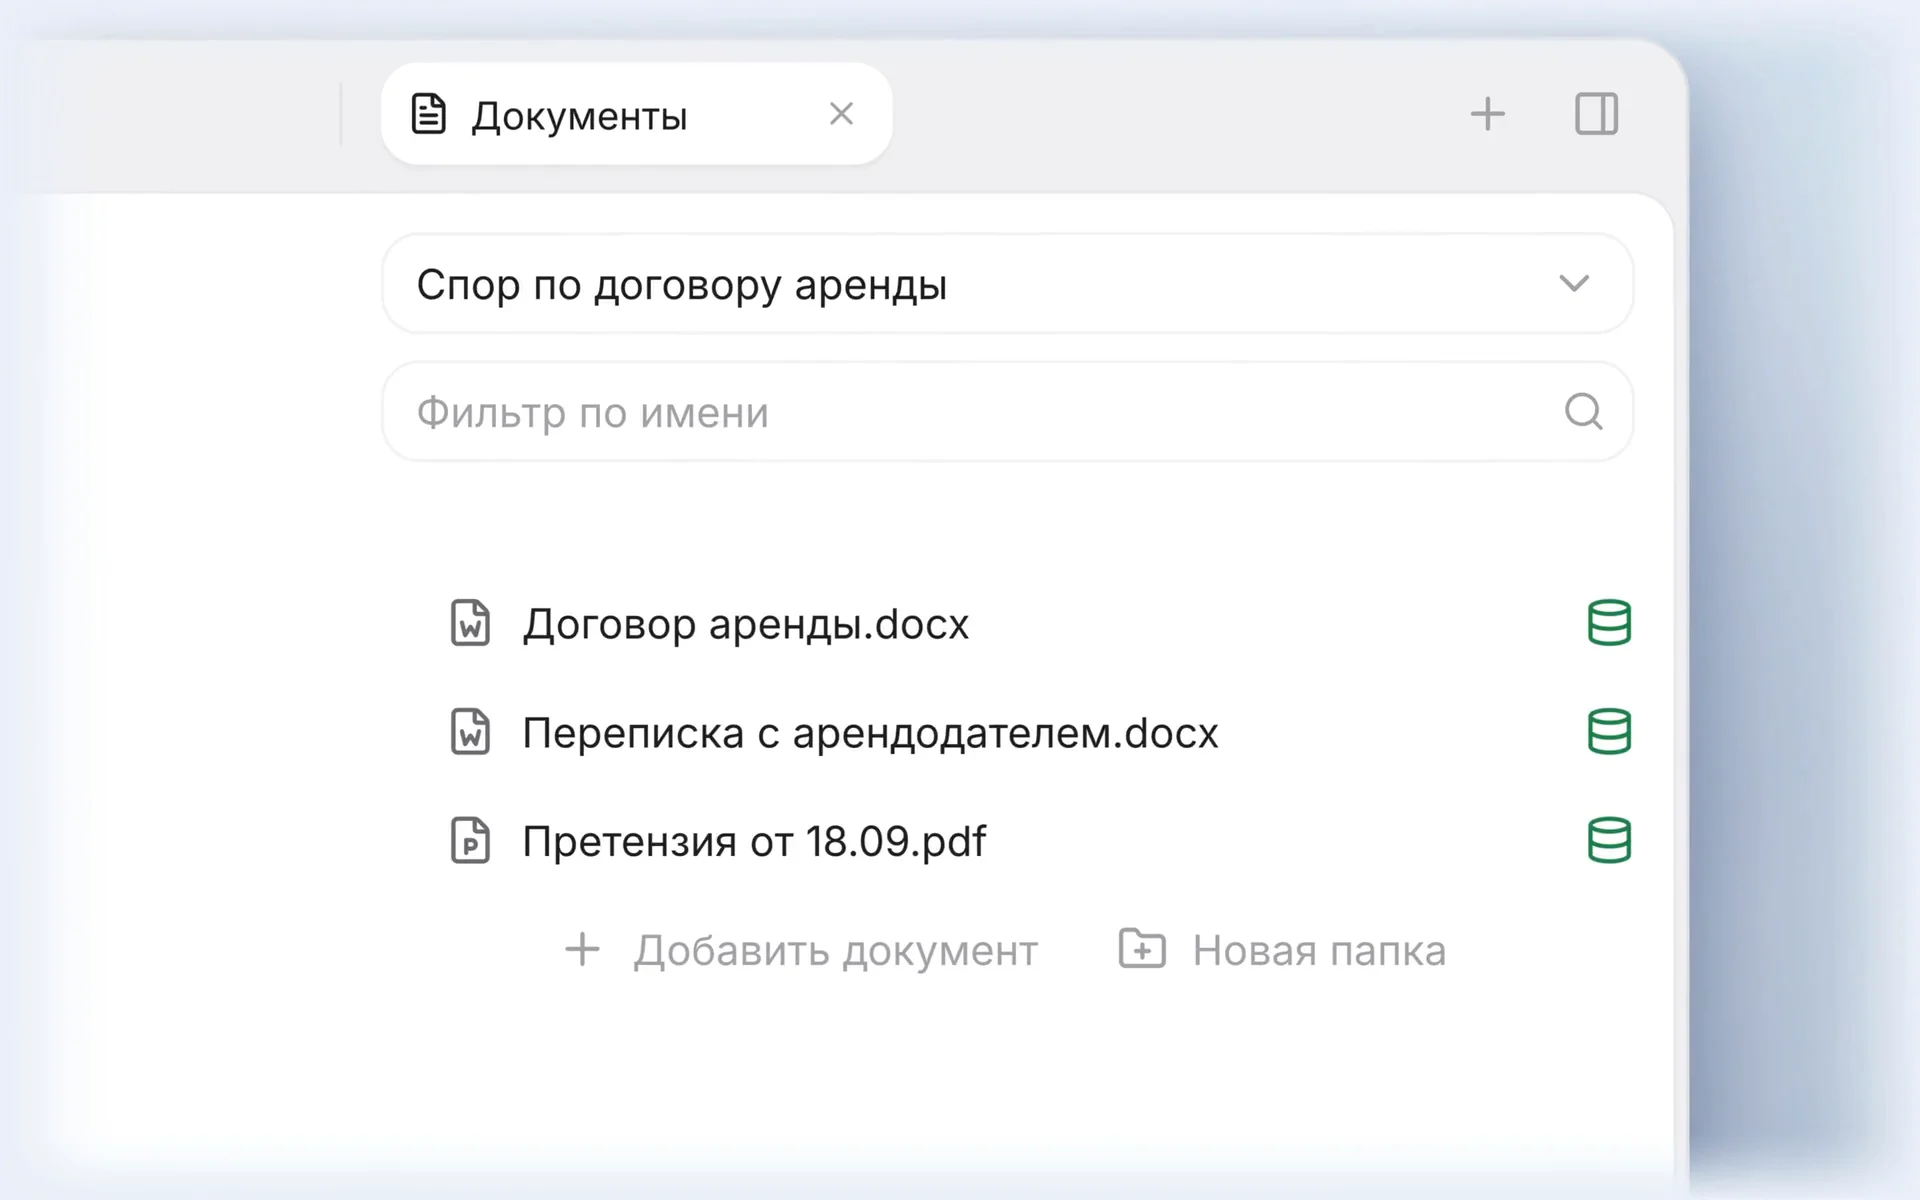The image size is (1920, 1200).
Task: Open Претензия от 18.09.pdf
Action: point(754,841)
